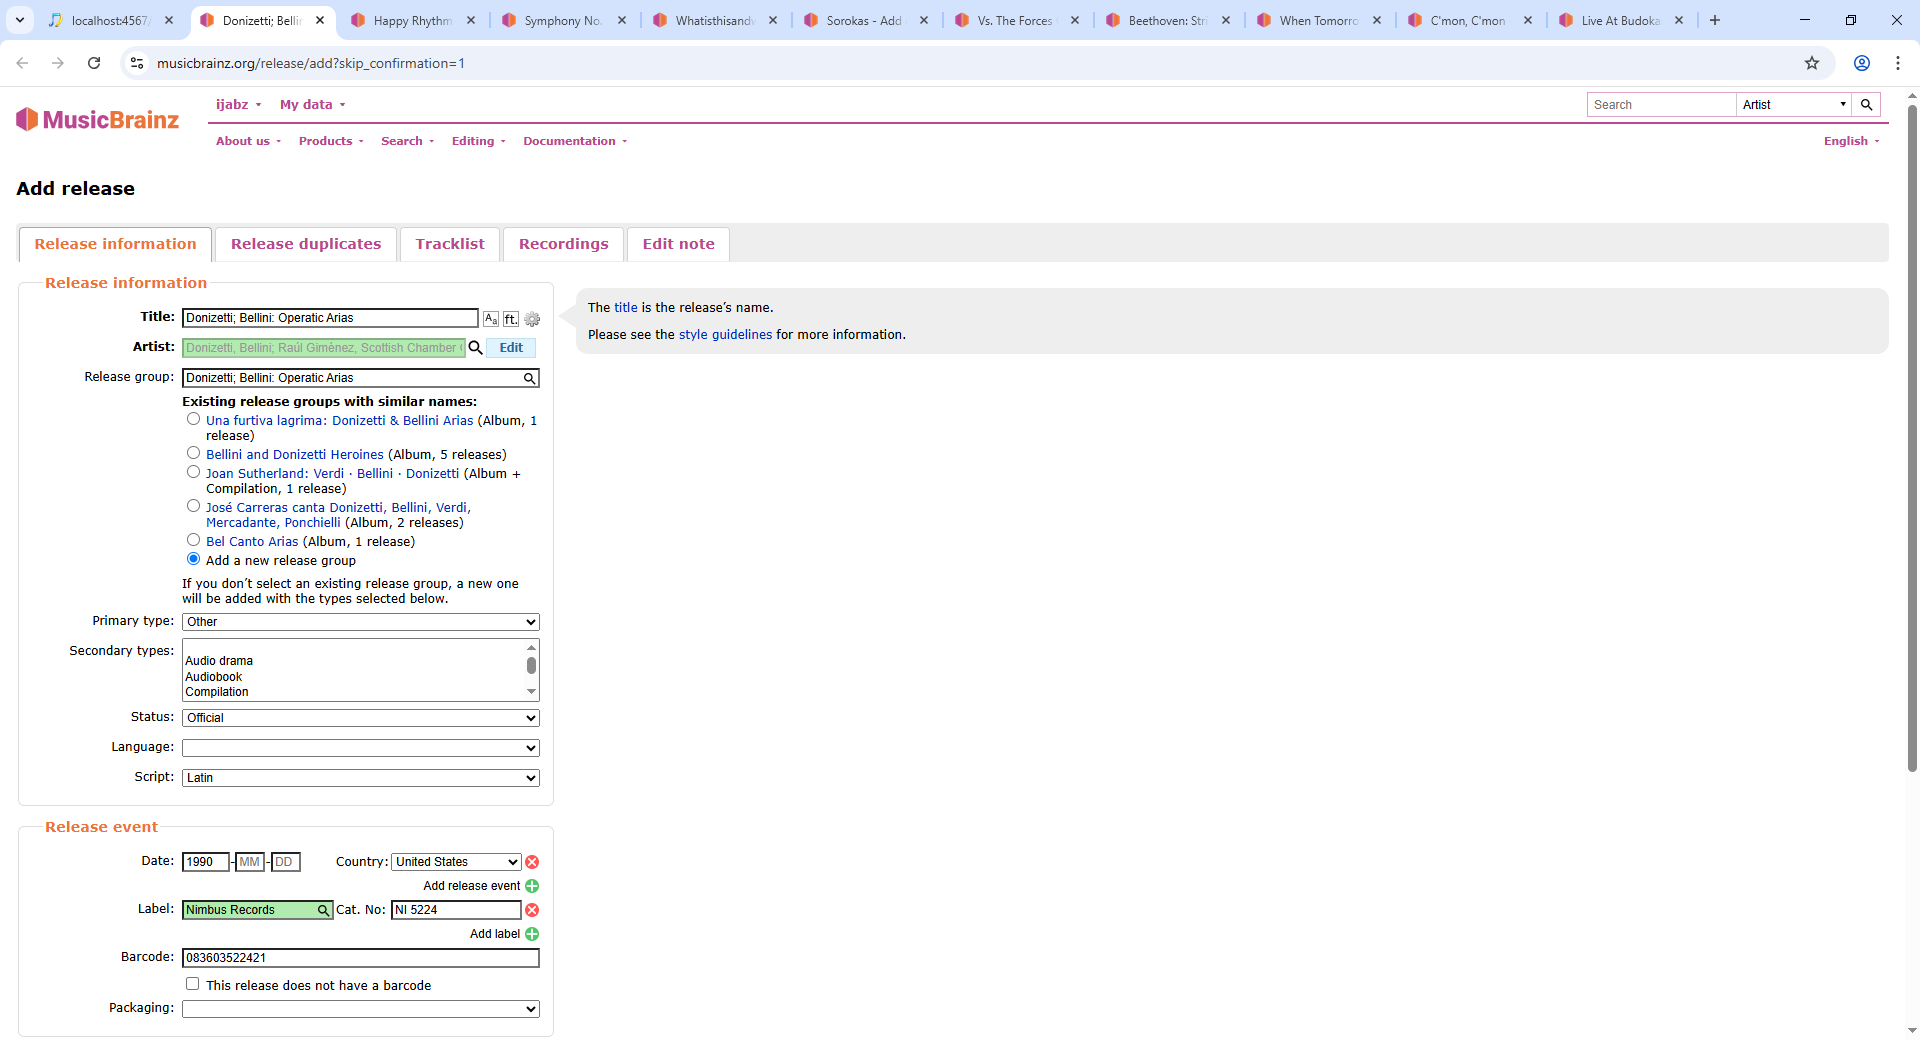
Task: Go back to the previous page
Action: [x=22, y=63]
